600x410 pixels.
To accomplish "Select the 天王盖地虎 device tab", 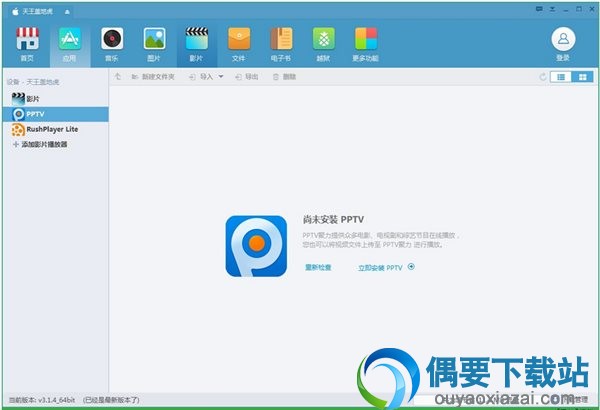I will tap(38, 12).
